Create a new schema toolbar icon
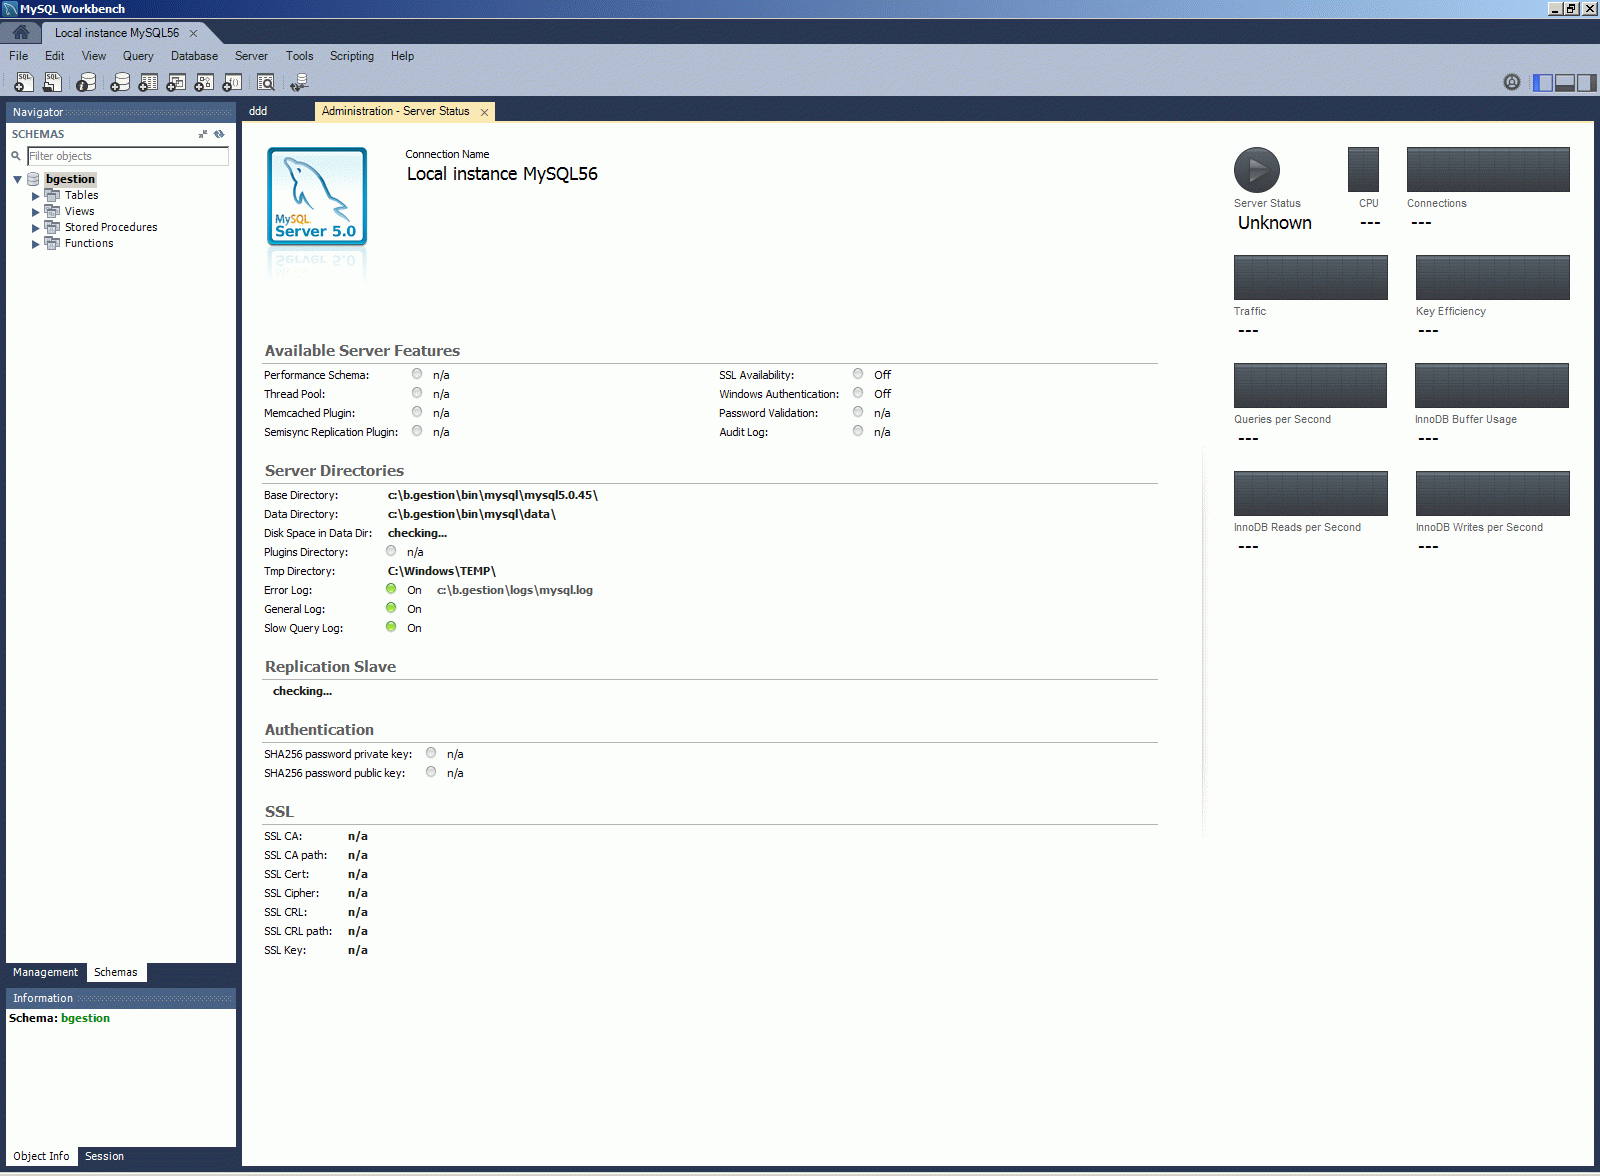 (x=120, y=82)
